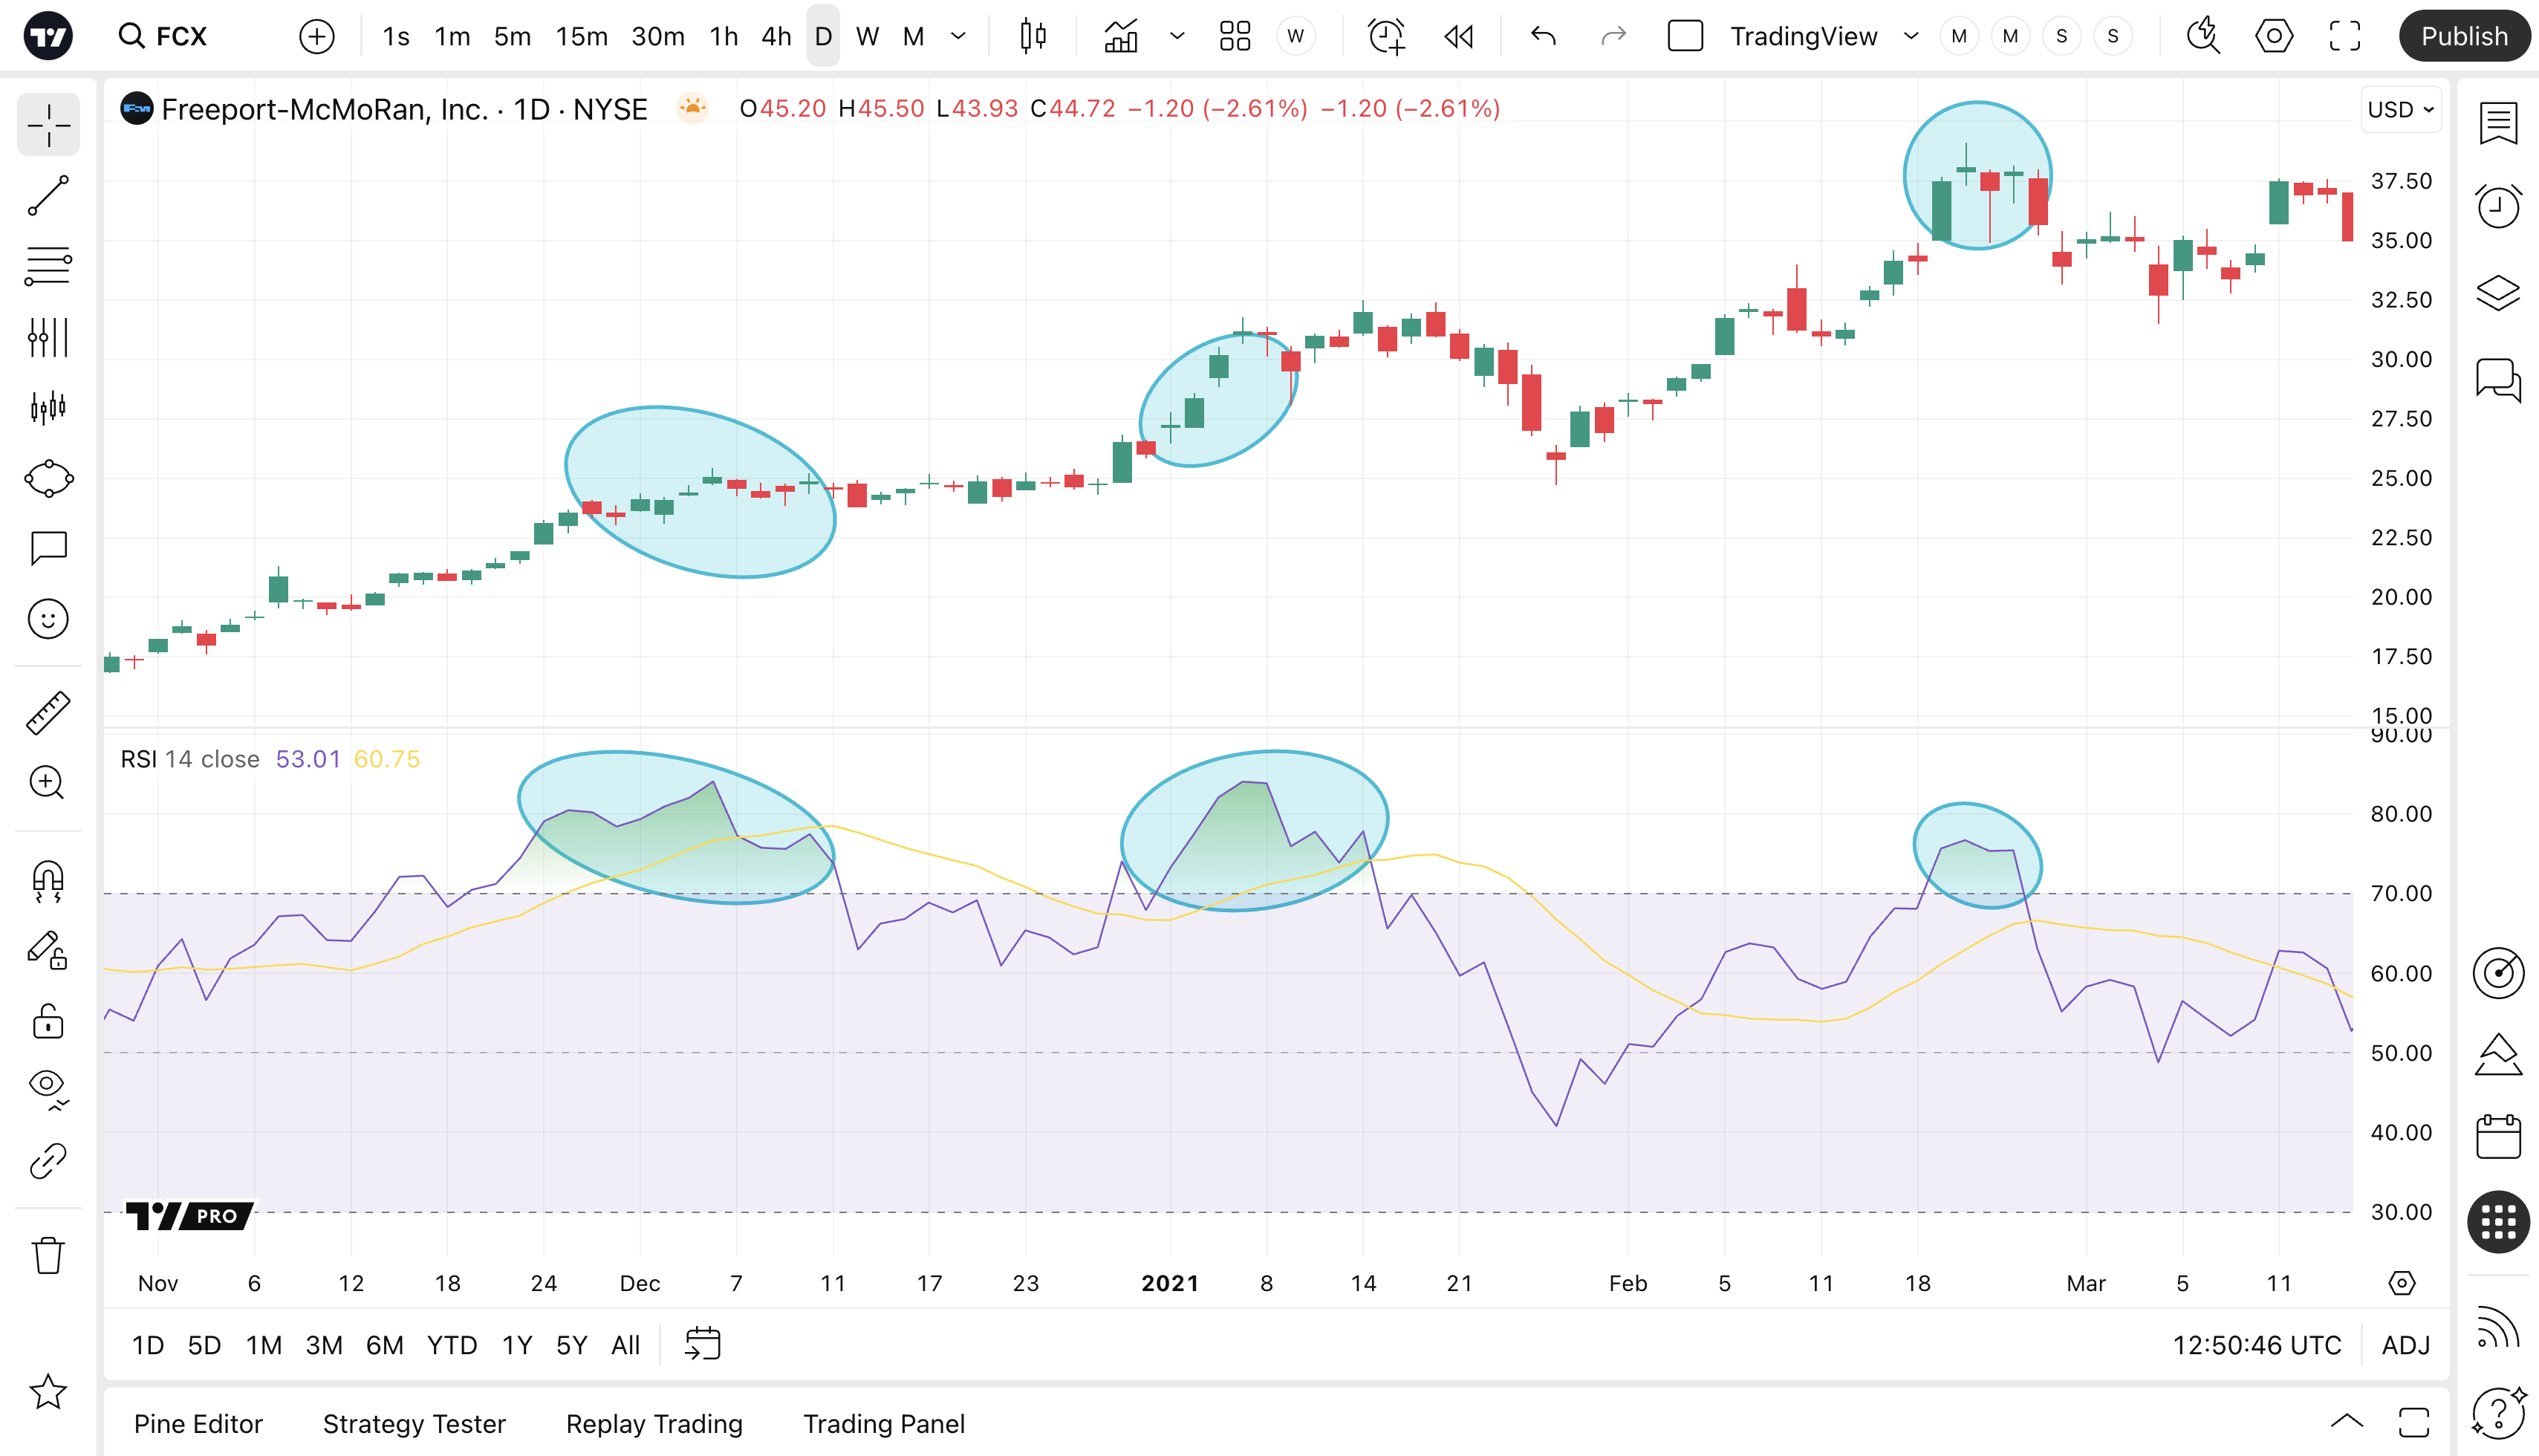Select the 6M date range
The width and height of the screenshot is (2539, 1456).
click(x=384, y=1345)
